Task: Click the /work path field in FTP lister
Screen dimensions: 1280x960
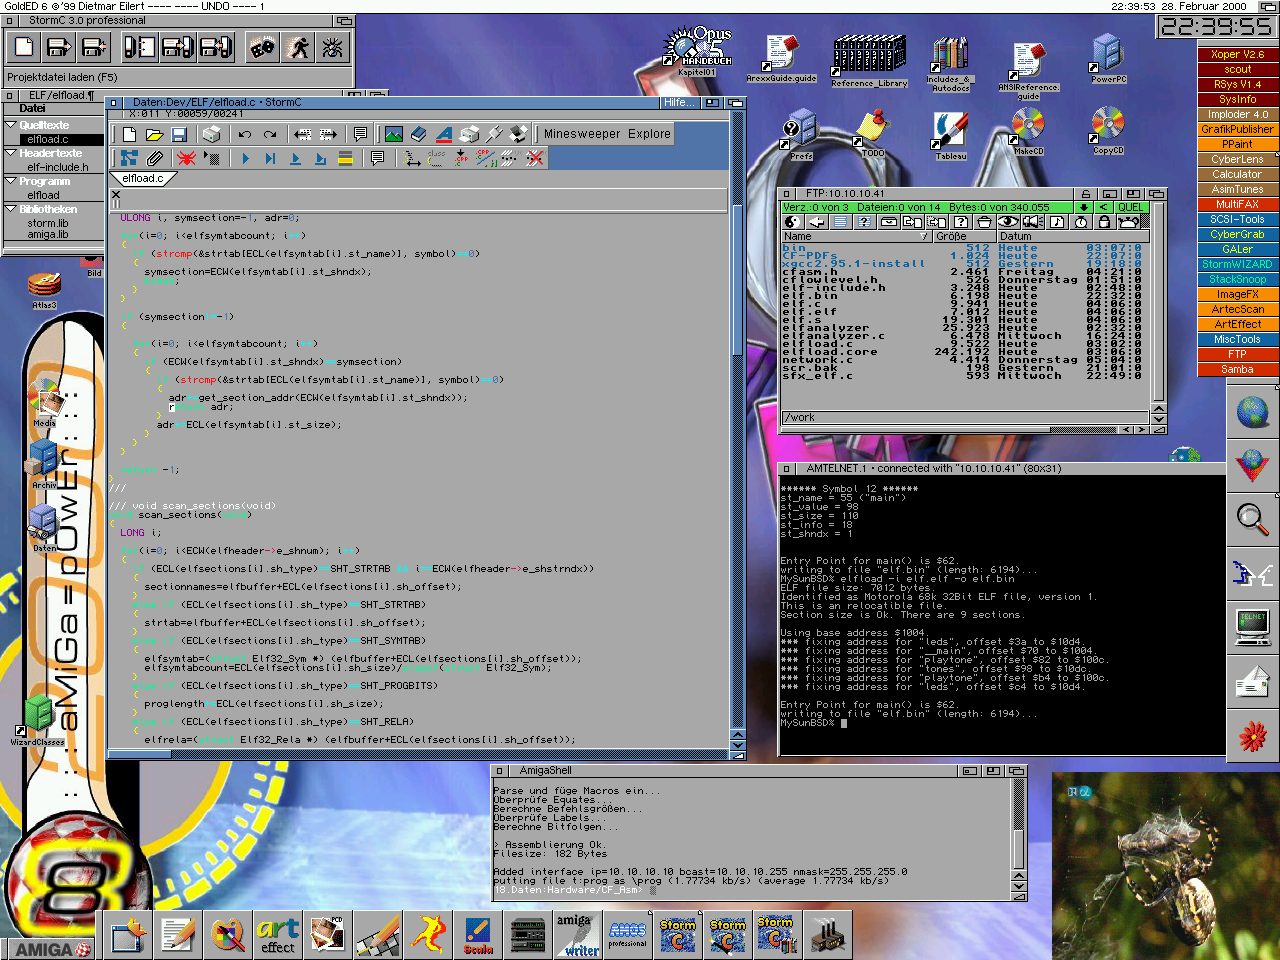Action: click(x=966, y=417)
